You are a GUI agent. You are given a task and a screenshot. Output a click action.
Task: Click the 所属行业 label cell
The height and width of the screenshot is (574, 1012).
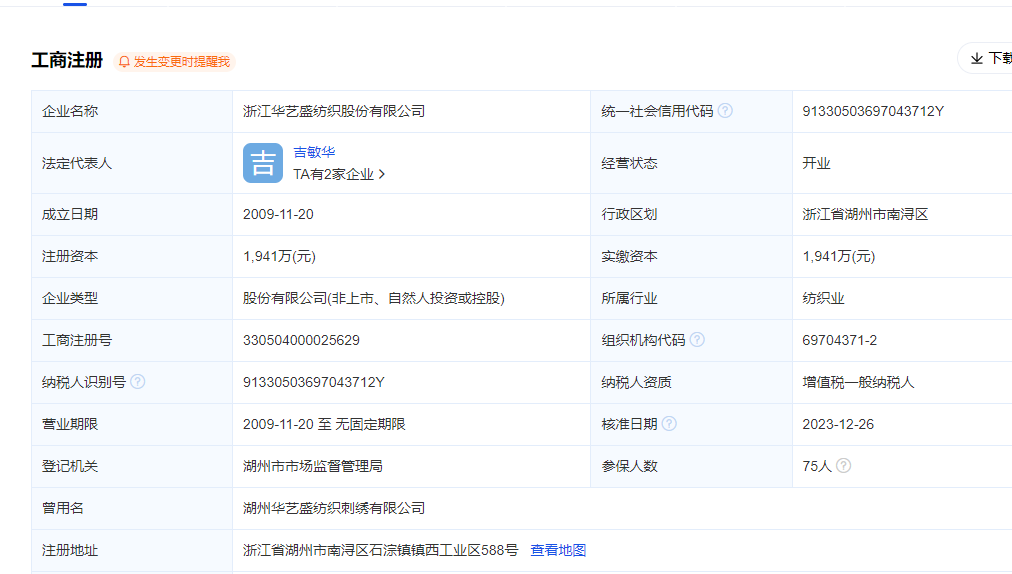coord(691,298)
